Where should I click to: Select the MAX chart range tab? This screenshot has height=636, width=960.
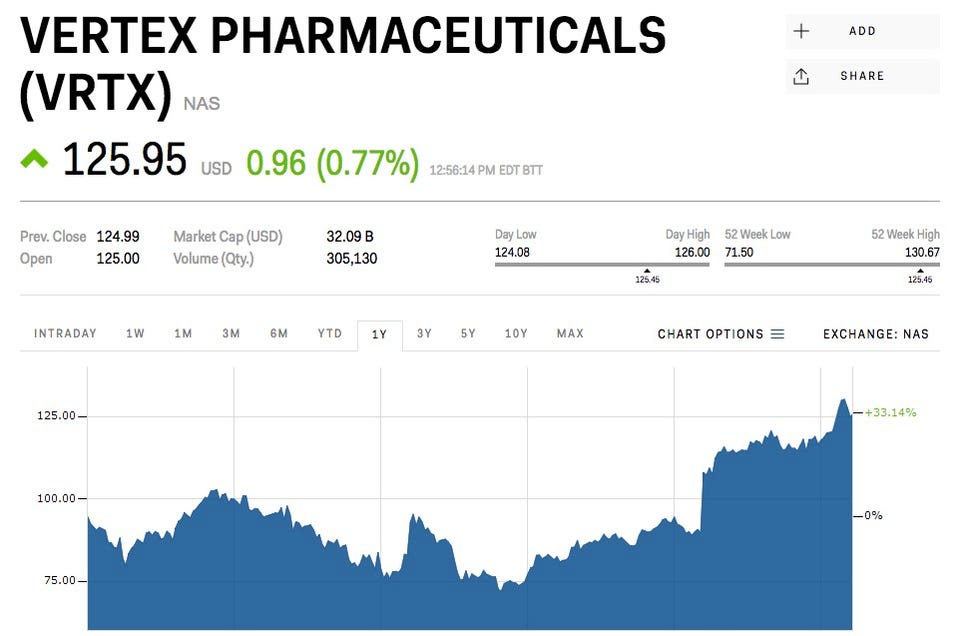[x=570, y=334]
